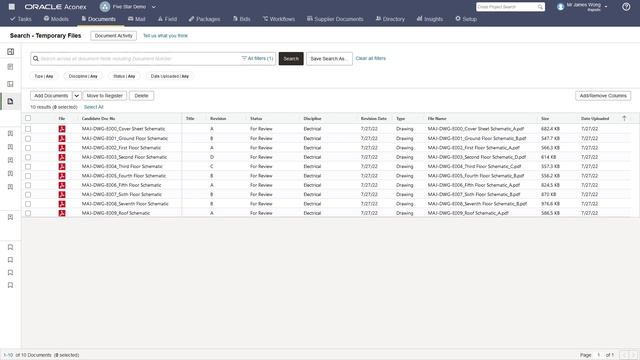Image resolution: width=640 pixels, height=360 pixels.
Task: Open the Status | Any filter chip
Action: 124,76
